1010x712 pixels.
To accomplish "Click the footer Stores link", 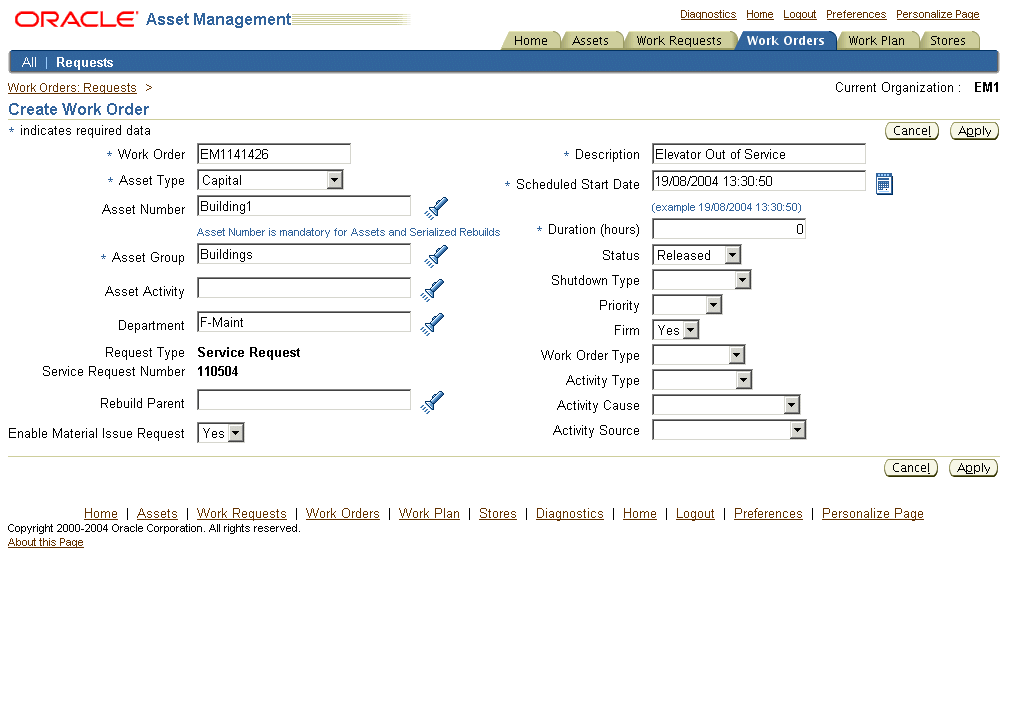I will (498, 514).
